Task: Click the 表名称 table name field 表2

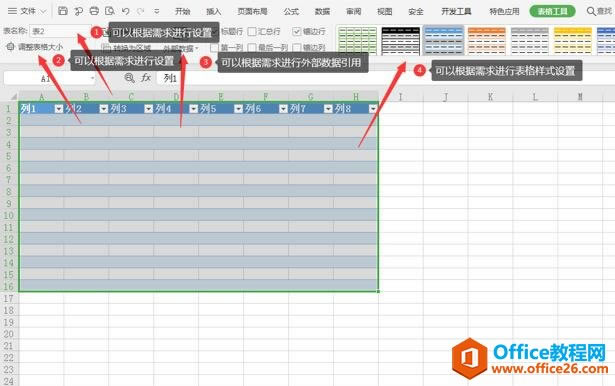Action: pos(60,31)
